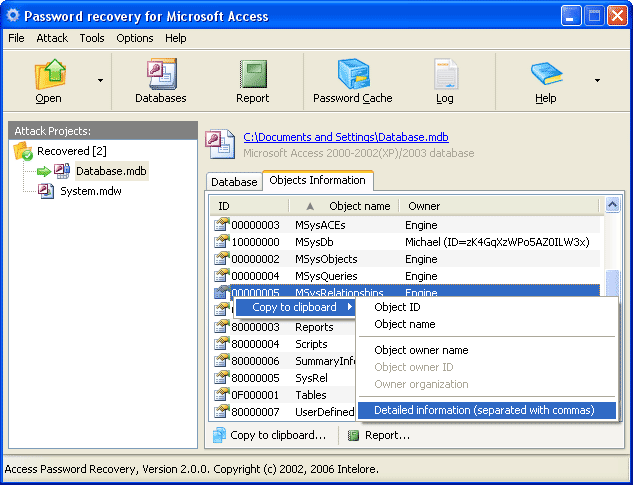
Task: Click the icon of row 80000006
Action: click(221, 360)
